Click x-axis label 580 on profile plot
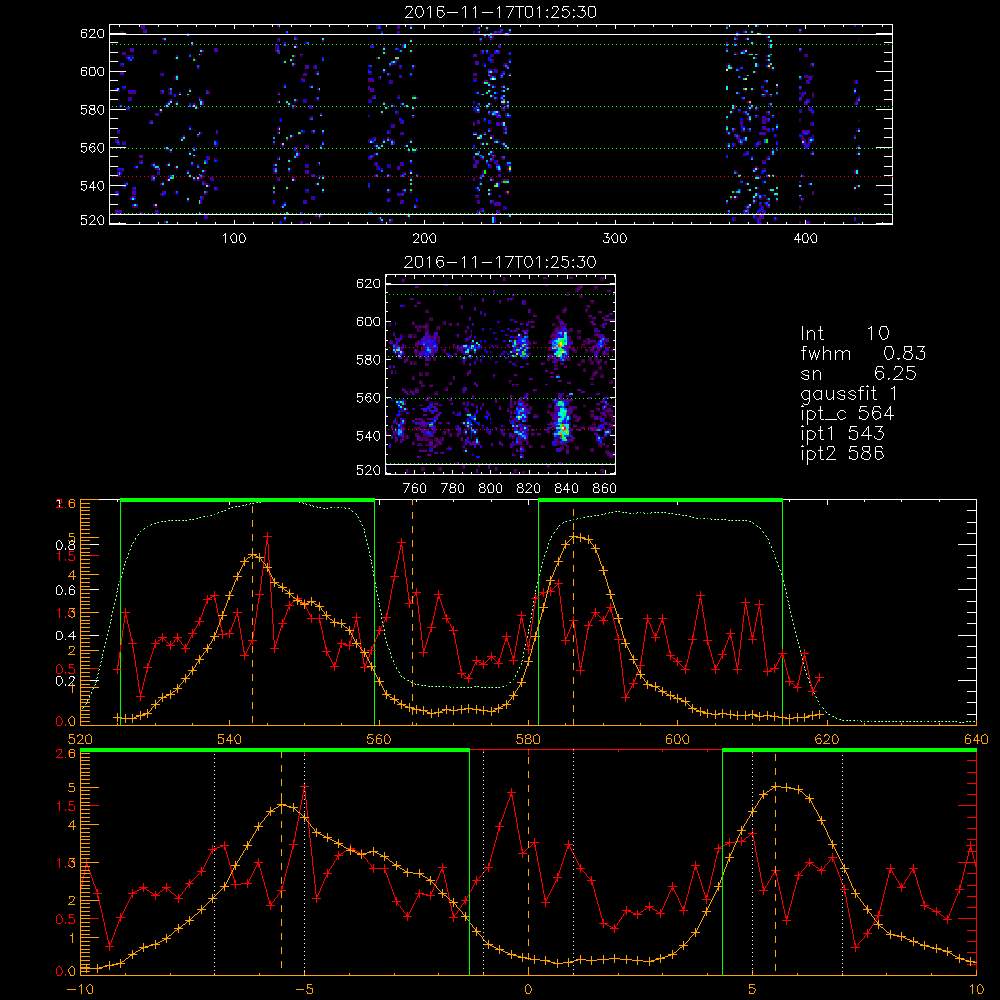Viewport: 1000px width, 1000px height. click(x=528, y=739)
